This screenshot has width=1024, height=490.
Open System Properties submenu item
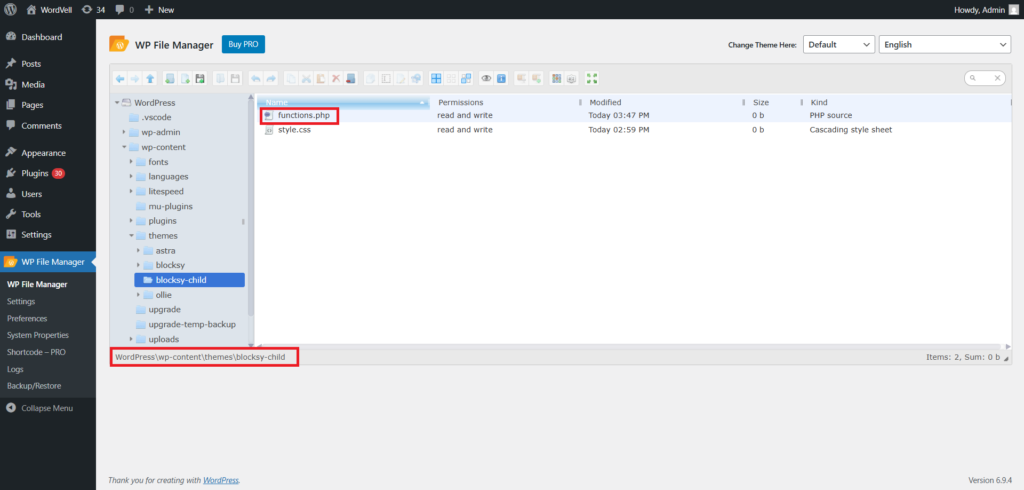point(38,335)
